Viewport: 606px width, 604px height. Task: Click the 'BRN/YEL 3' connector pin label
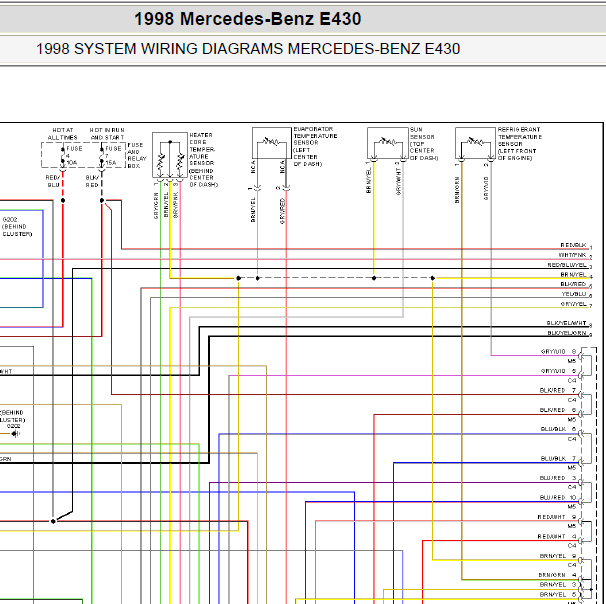pos(558,585)
